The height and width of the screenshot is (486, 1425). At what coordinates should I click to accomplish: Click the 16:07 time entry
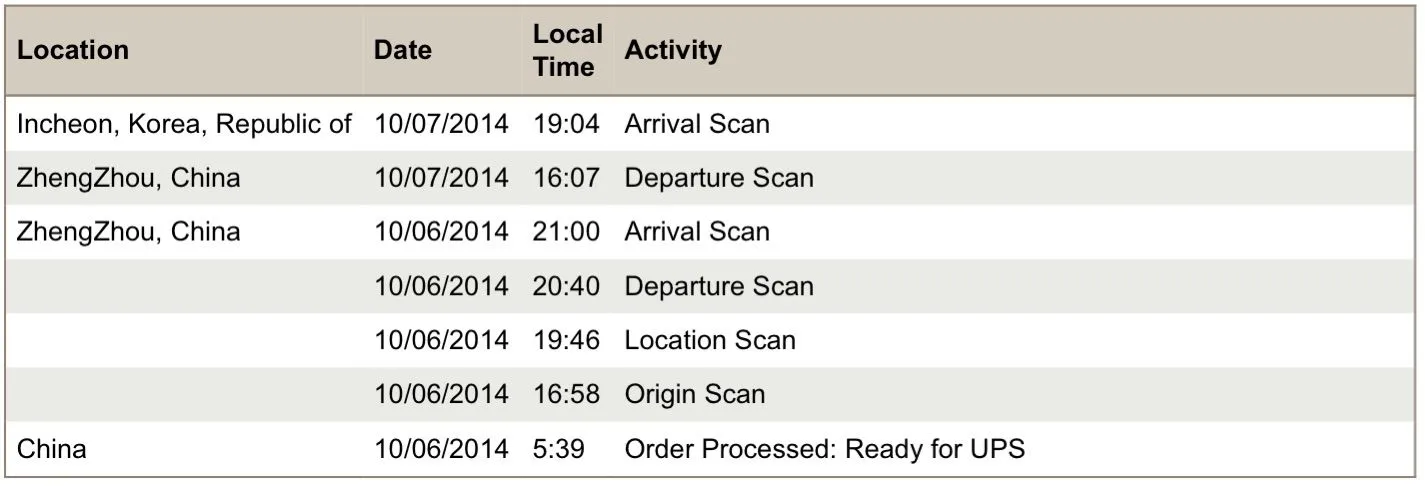click(x=566, y=179)
